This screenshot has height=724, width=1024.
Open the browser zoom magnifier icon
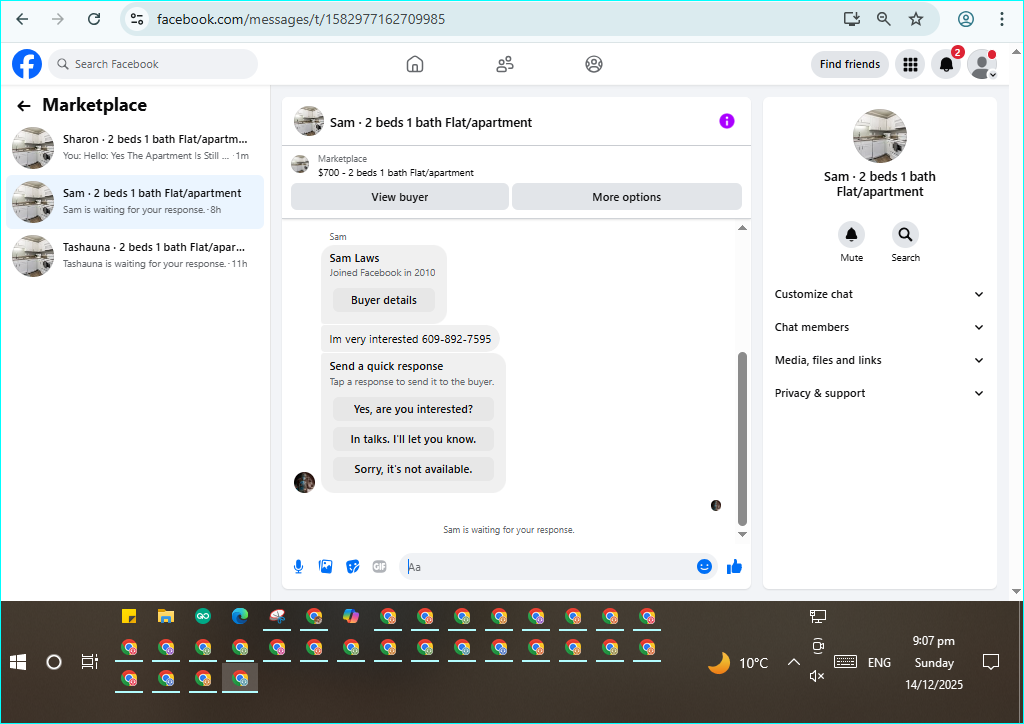point(884,19)
